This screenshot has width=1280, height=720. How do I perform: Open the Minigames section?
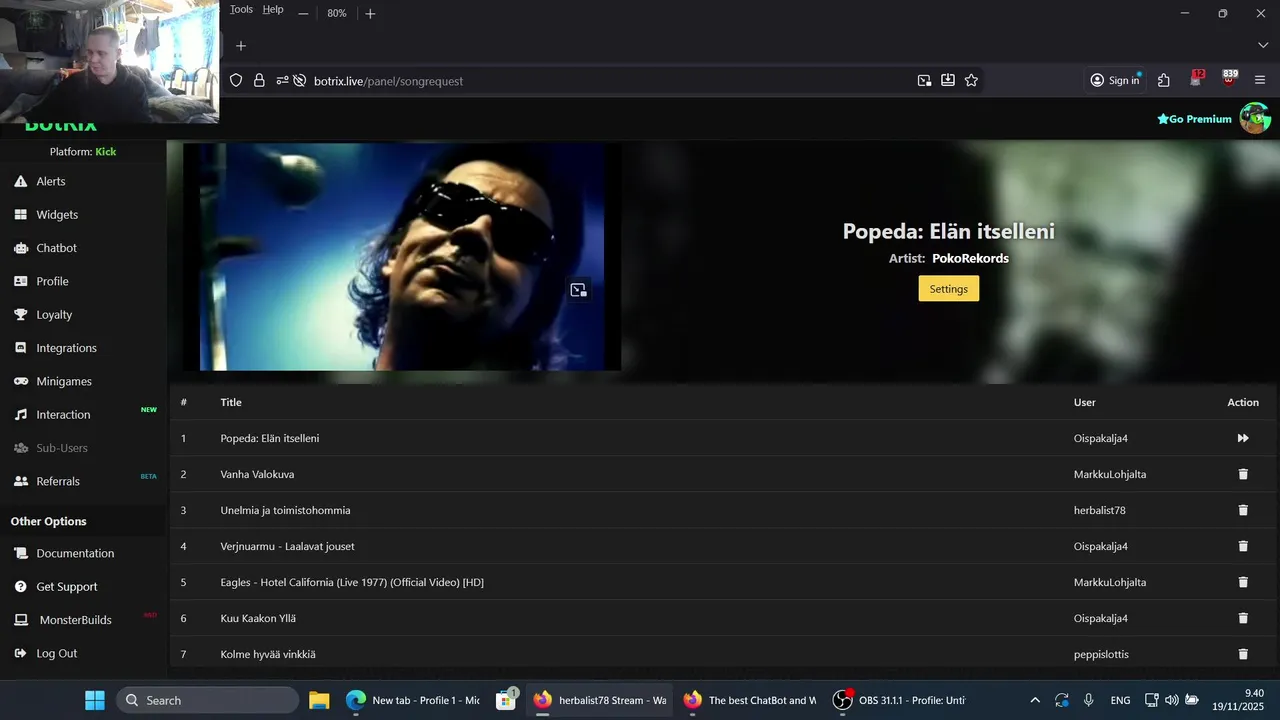(x=64, y=381)
